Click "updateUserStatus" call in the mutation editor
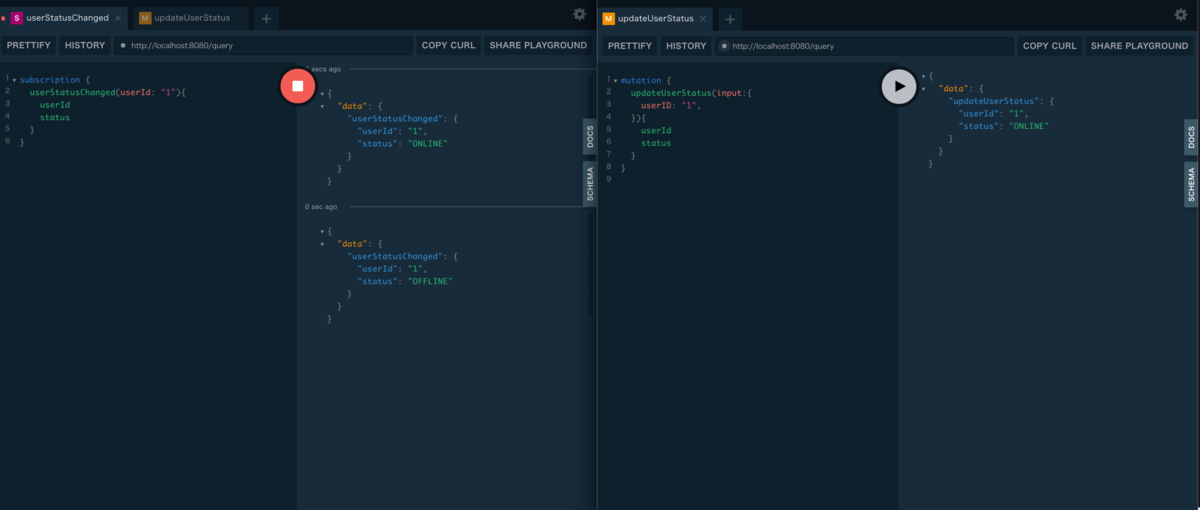This screenshot has width=1200, height=510. (671, 92)
